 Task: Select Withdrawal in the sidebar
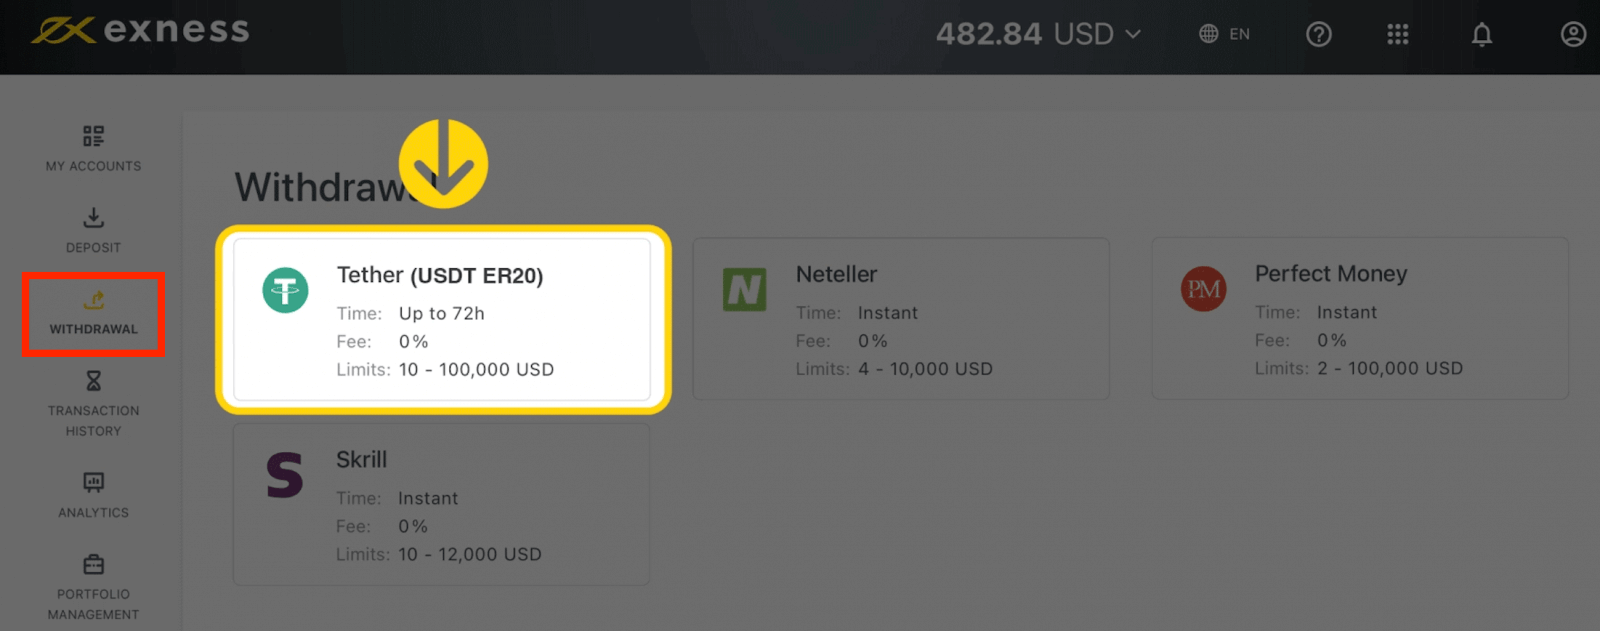[94, 312]
